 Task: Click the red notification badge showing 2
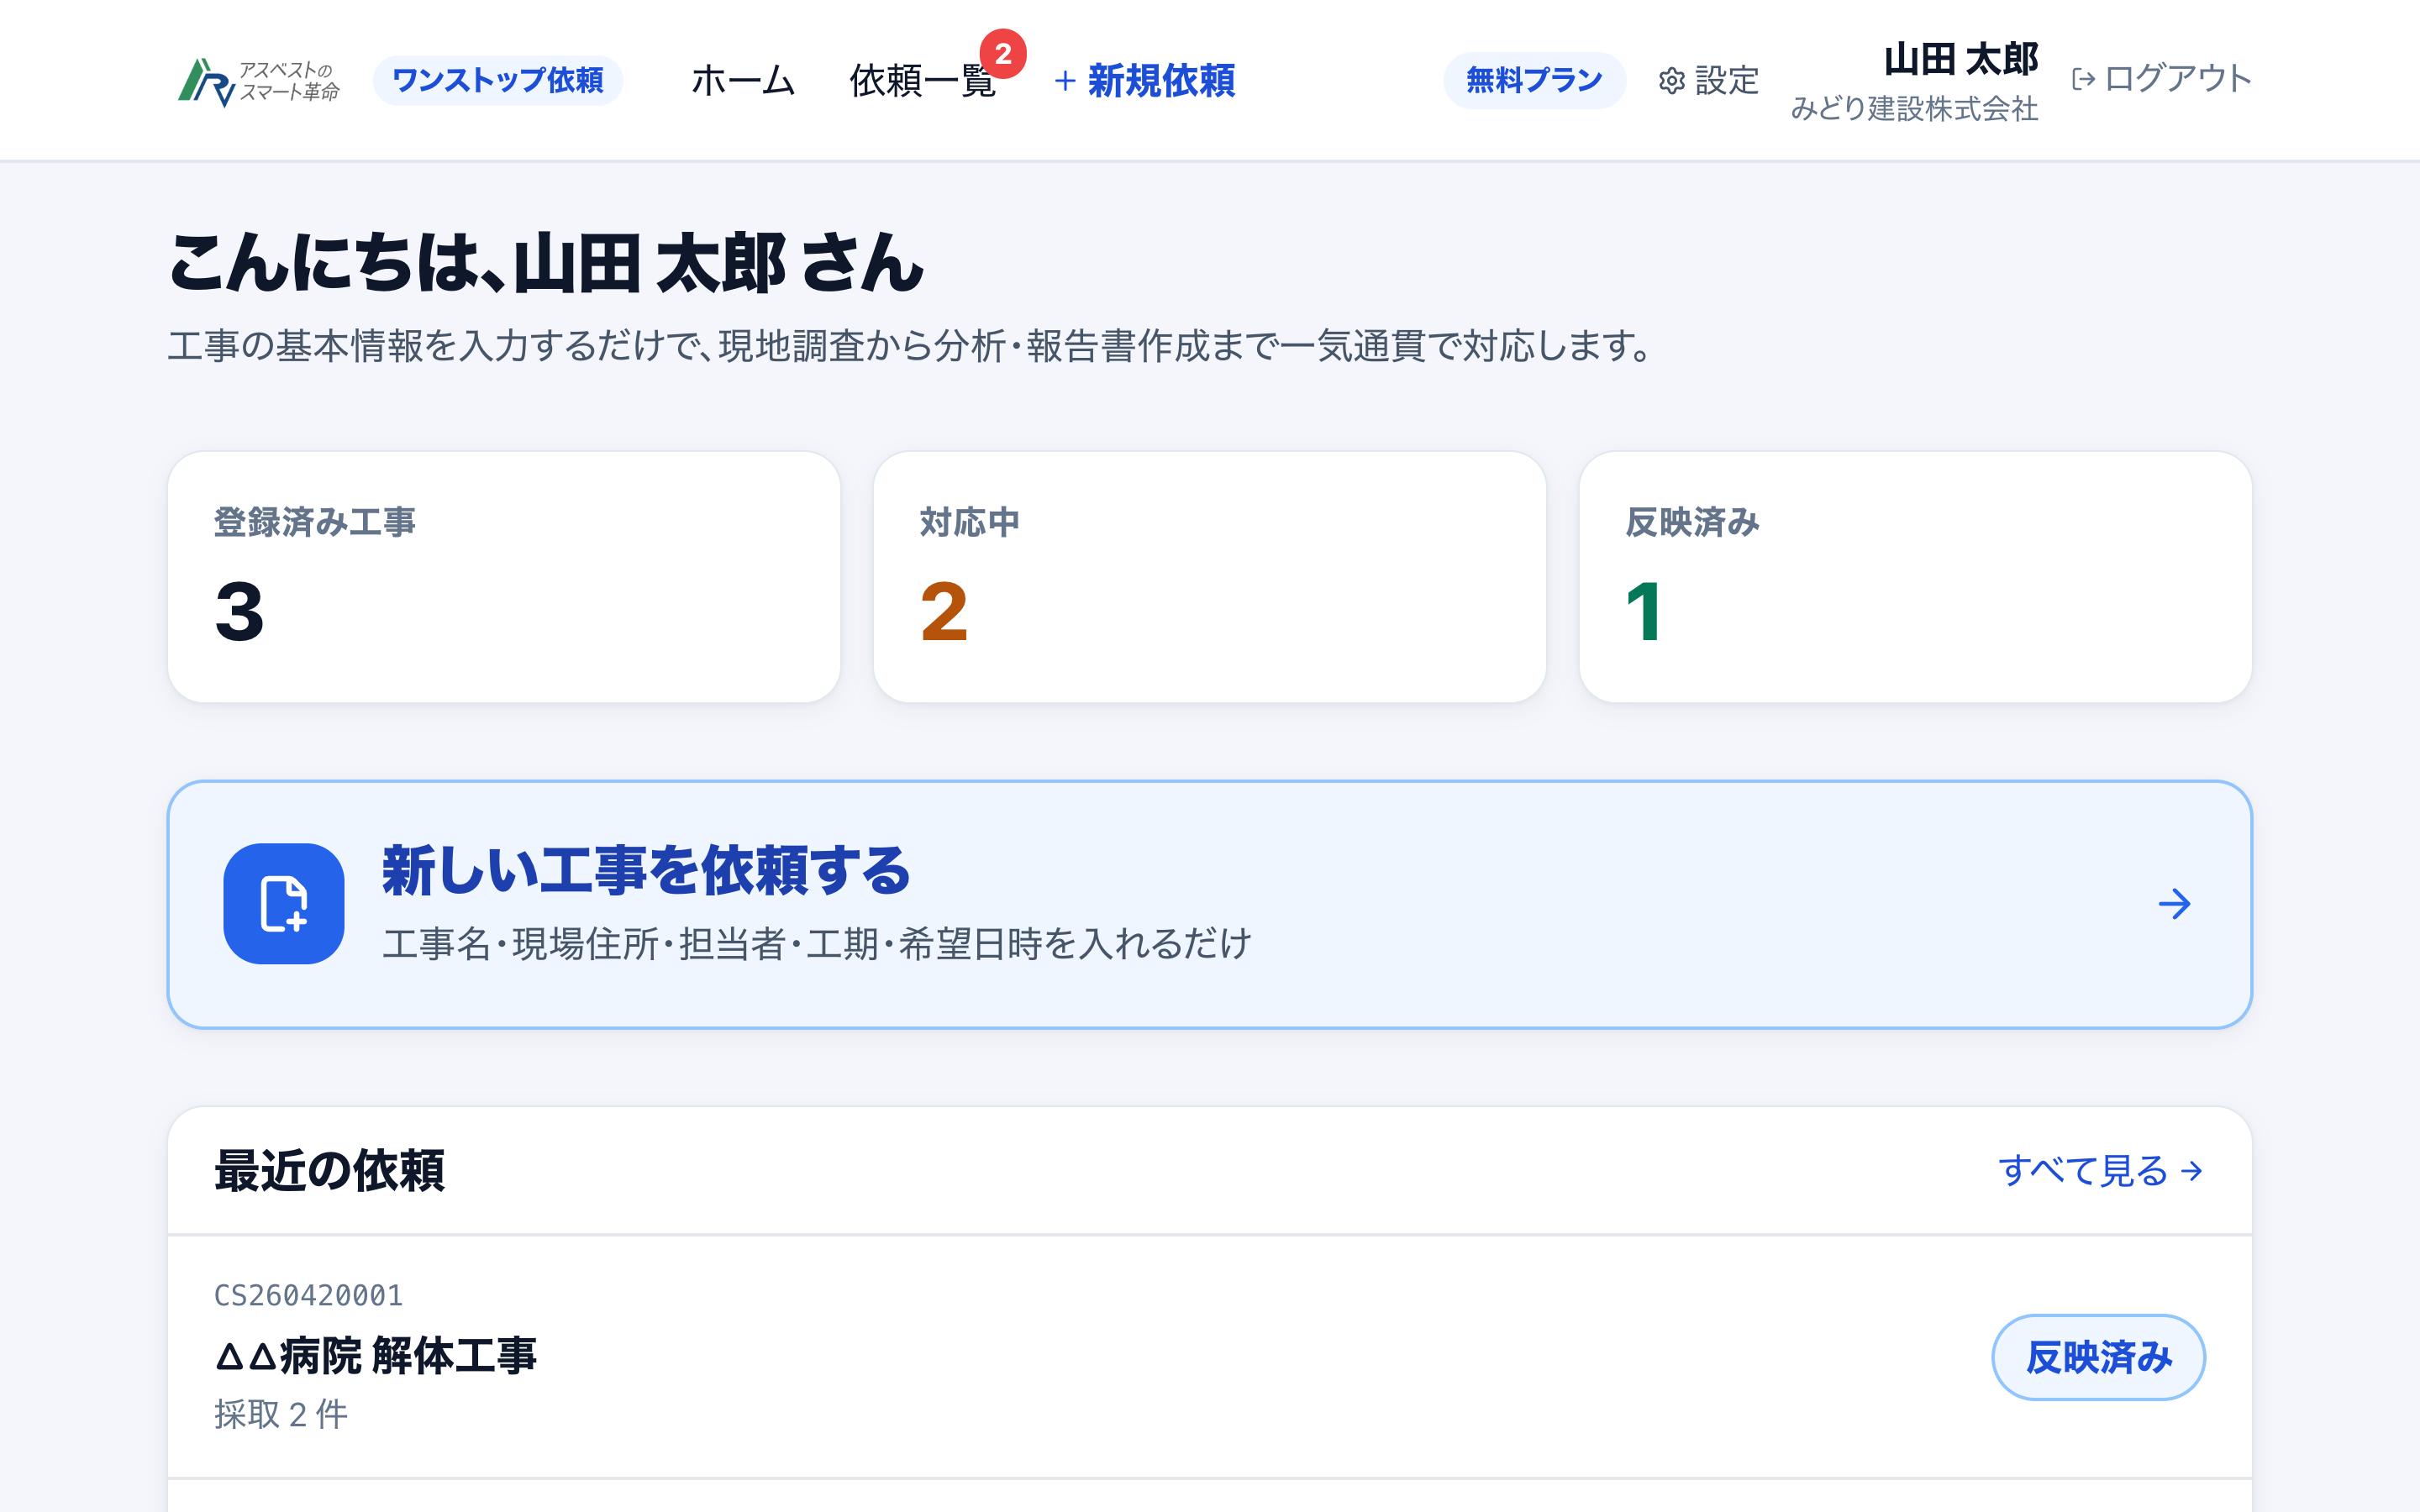point(1003,54)
